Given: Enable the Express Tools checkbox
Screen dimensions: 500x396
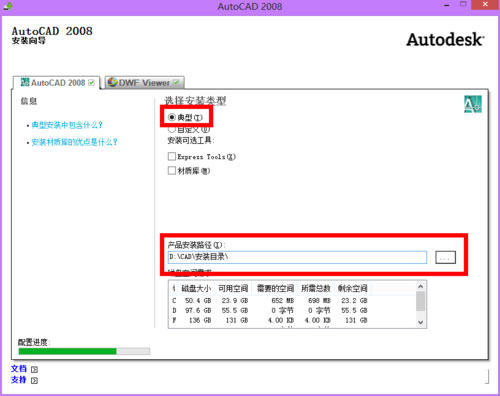Looking at the screenshot, I should (x=172, y=156).
